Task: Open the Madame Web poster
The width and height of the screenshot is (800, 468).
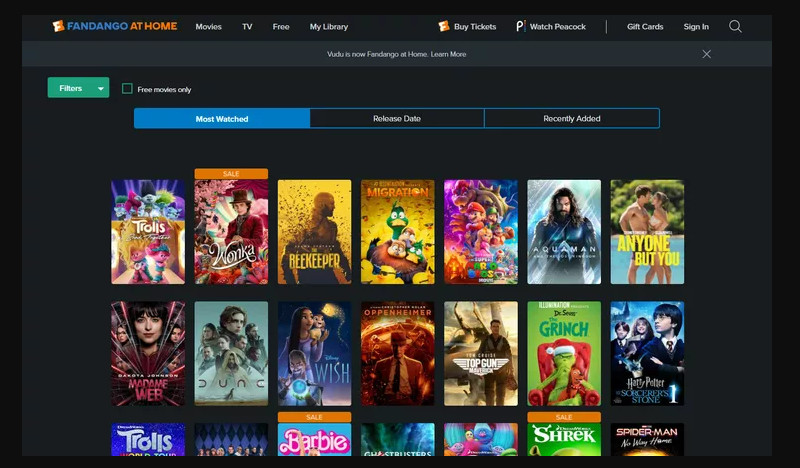Action: (x=148, y=354)
